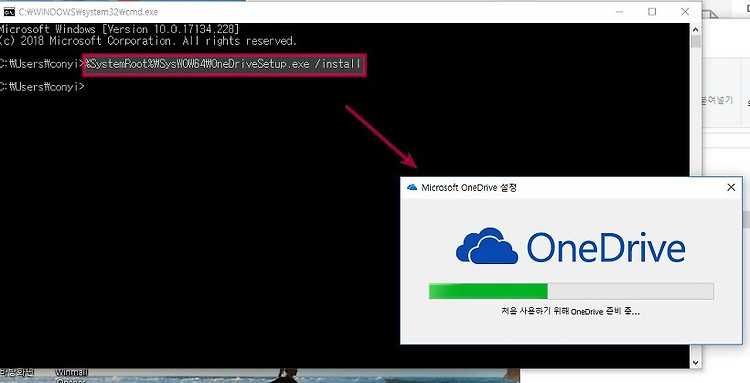Maximize the cmd.exe window
750x383 pixels.
click(x=652, y=11)
